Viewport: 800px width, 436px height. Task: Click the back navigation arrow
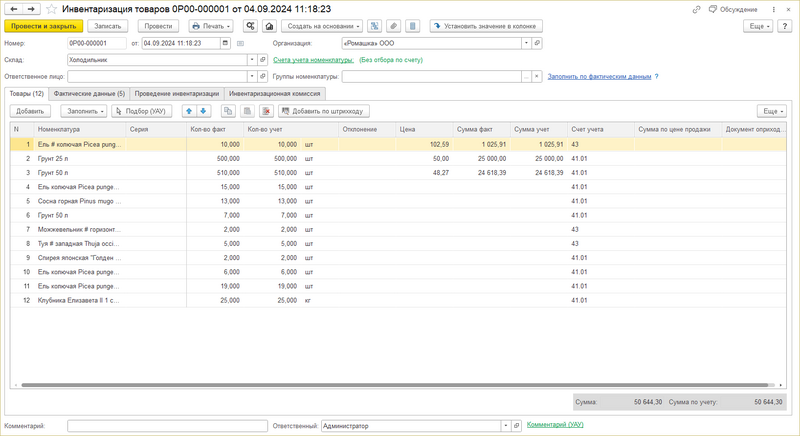click(14, 9)
